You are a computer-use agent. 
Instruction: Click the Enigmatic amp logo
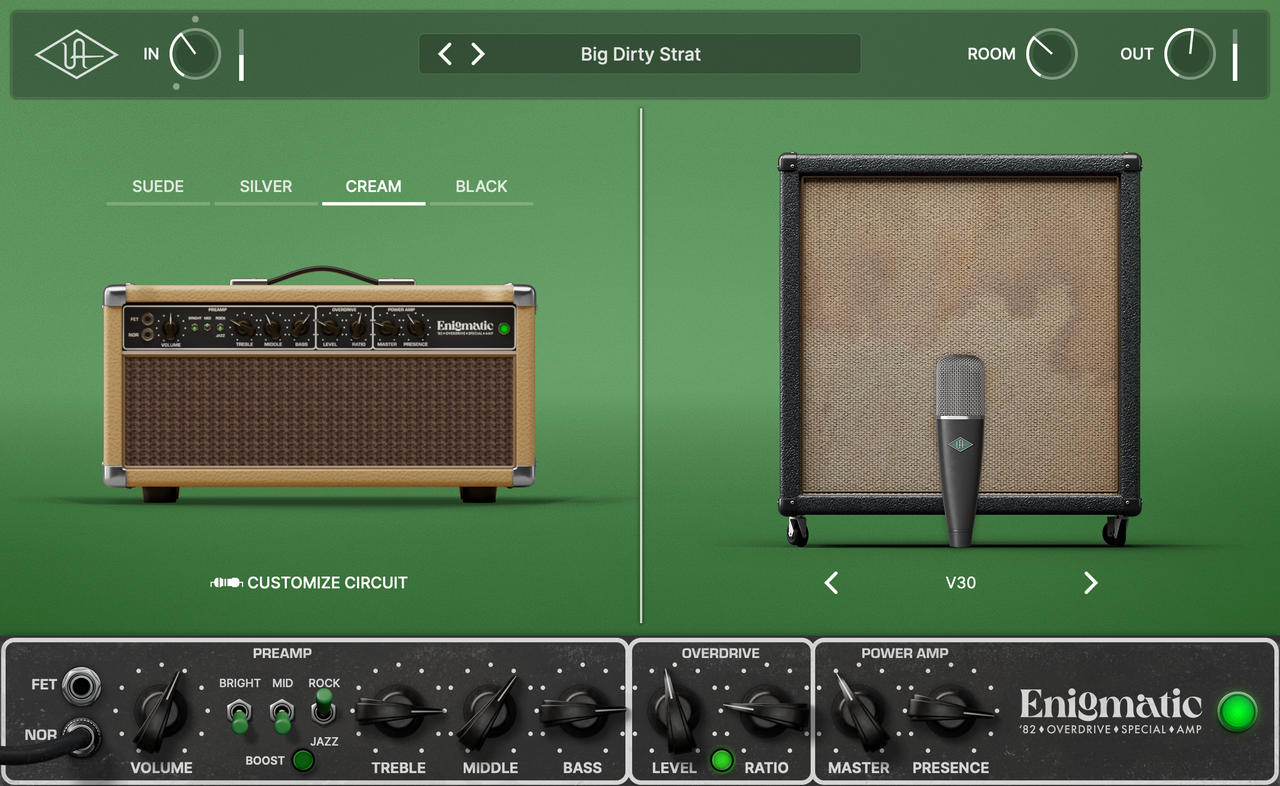pos(1111,711)
